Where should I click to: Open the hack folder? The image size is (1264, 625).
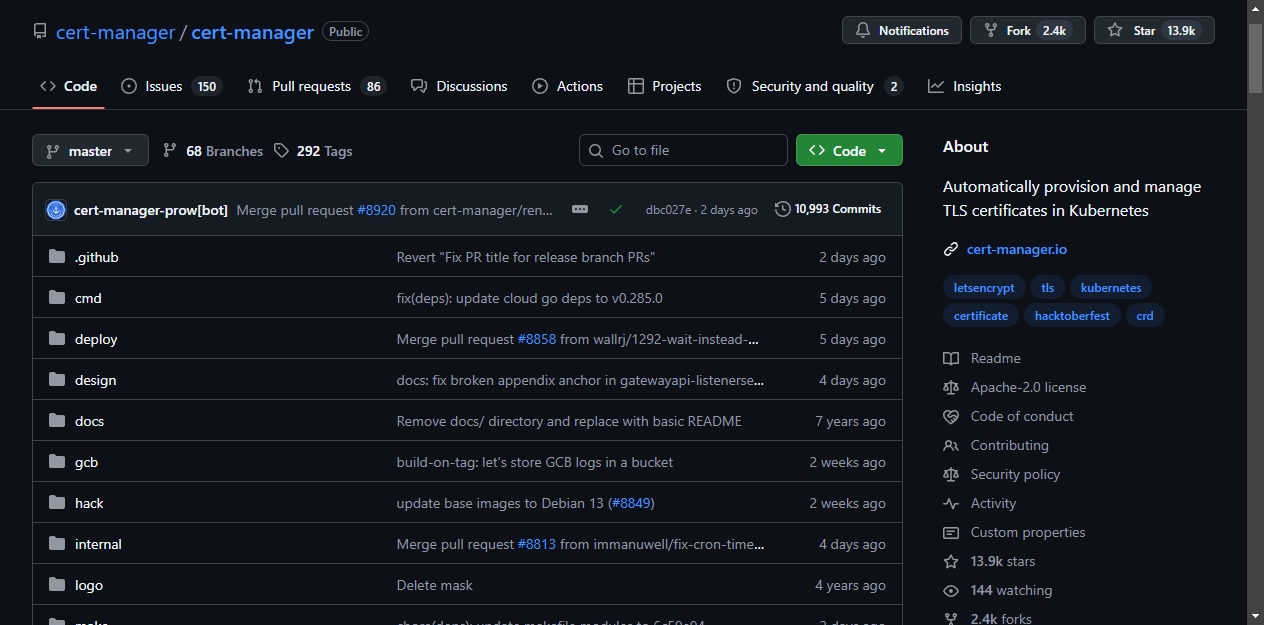pos(89,503)
